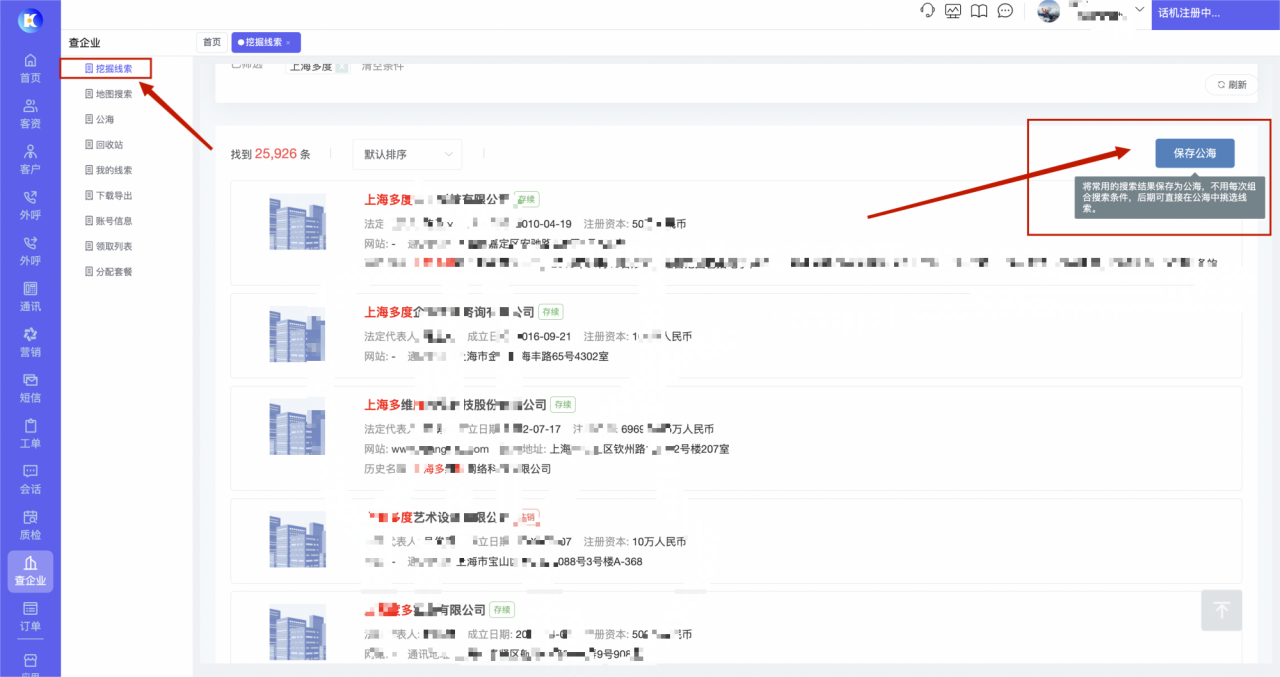Go to 账号信息 in the submenu
This screenshot has width=1280, height=677.
[x=108, y=221]
